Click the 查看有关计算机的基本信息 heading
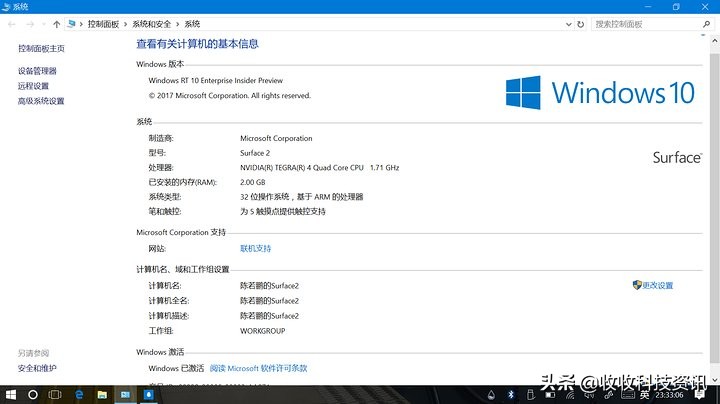The height and width of the screenshot is (404, 720). [x=197, y=44]
